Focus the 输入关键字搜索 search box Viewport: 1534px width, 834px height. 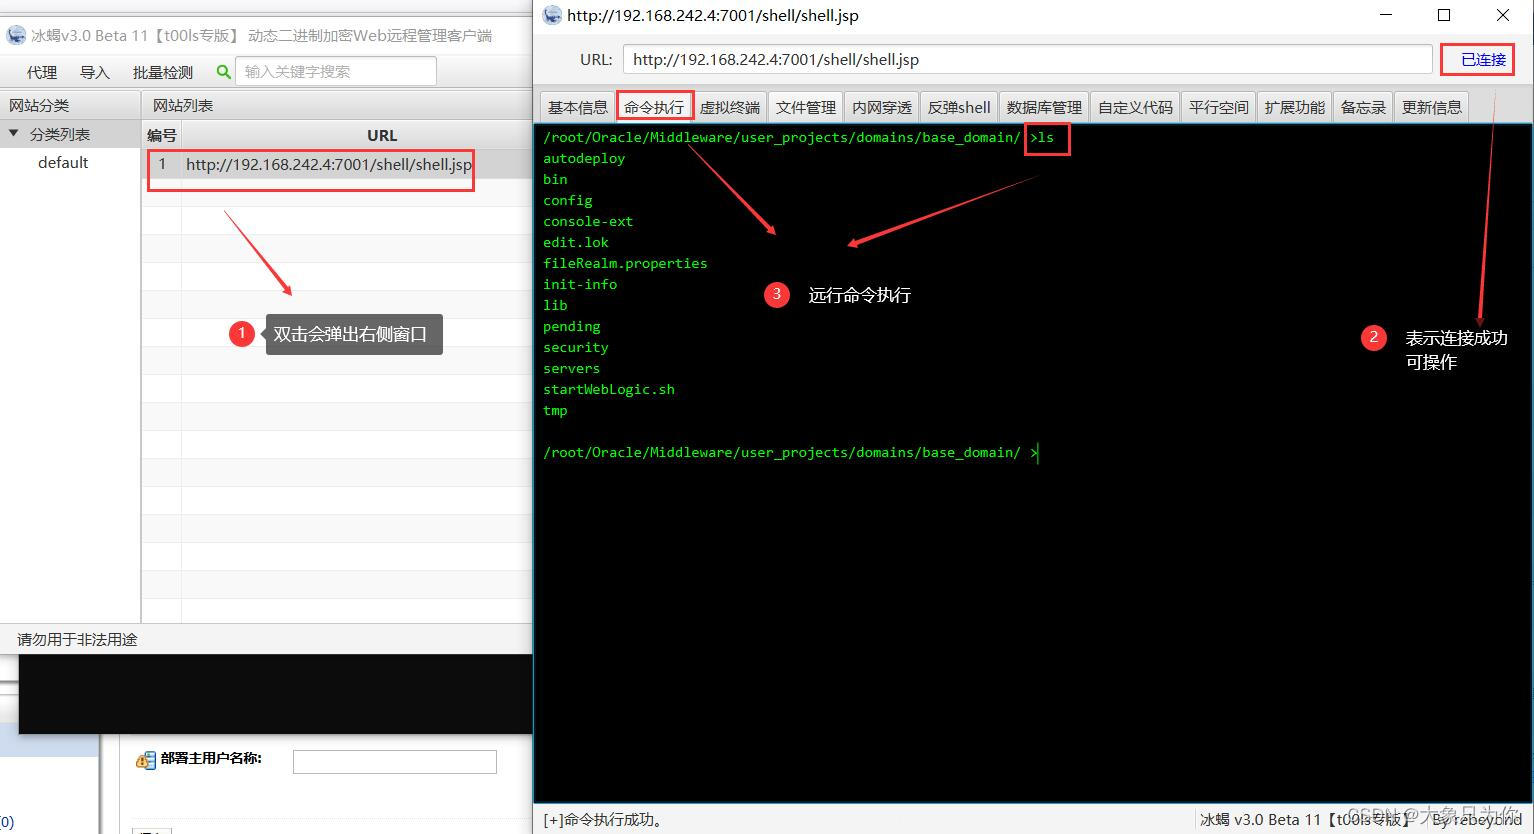[x=336, y=71]
